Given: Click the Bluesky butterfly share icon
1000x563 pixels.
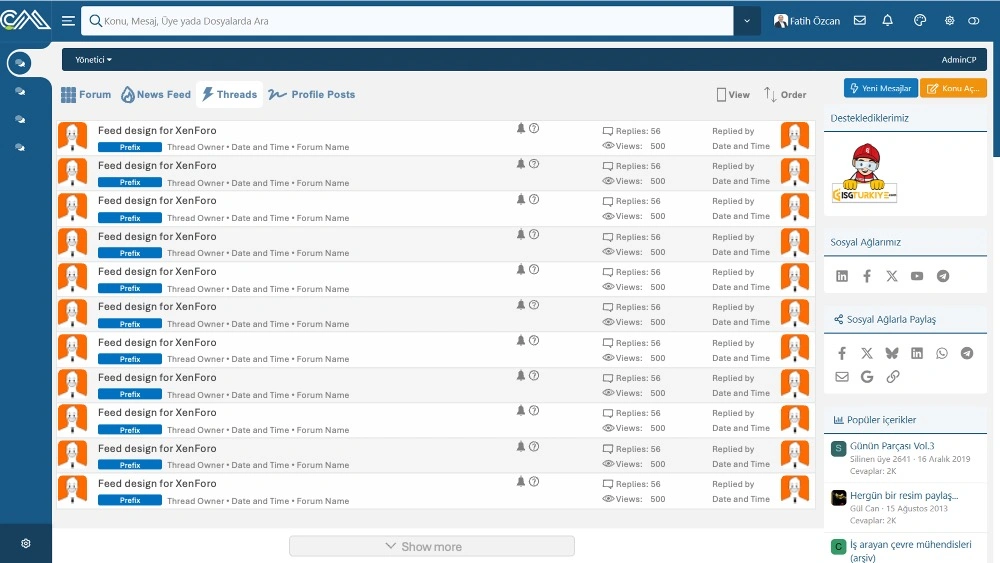Looking at the screenshot, I should point(892,353).
